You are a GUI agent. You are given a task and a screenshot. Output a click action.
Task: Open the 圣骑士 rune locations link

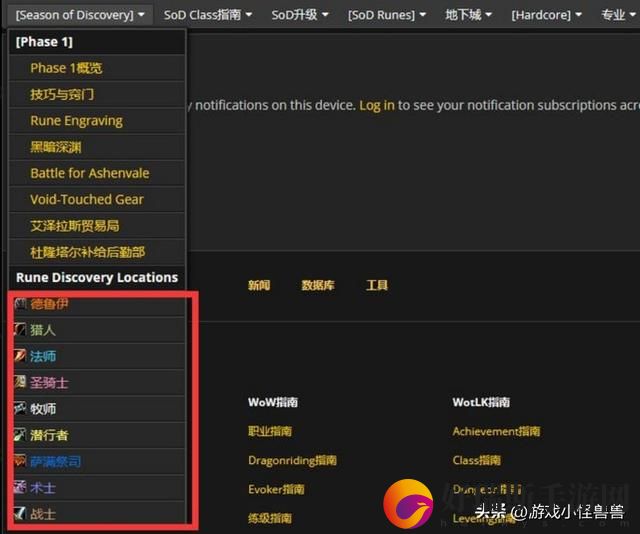(49, 383)
